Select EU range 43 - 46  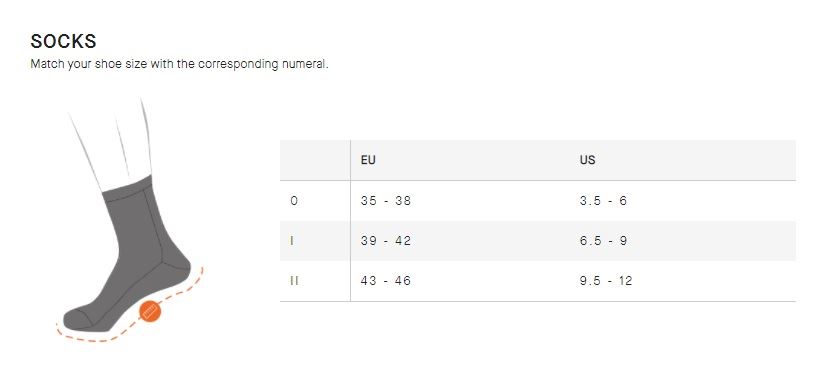click(386, 280)
